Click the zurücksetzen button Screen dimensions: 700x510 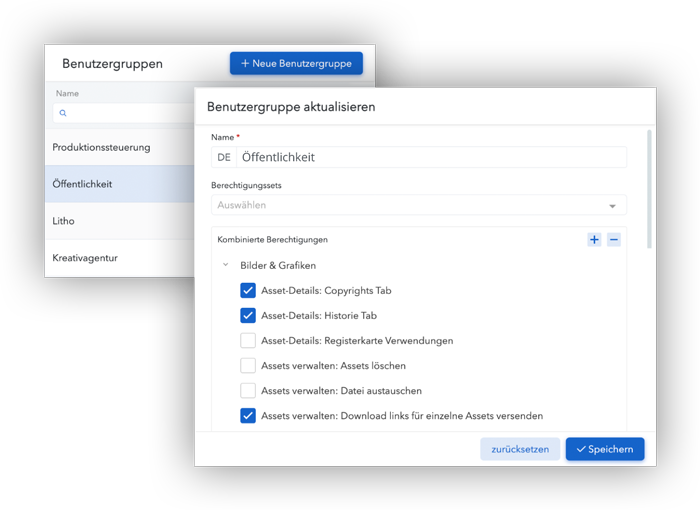(x=520, y=449)
